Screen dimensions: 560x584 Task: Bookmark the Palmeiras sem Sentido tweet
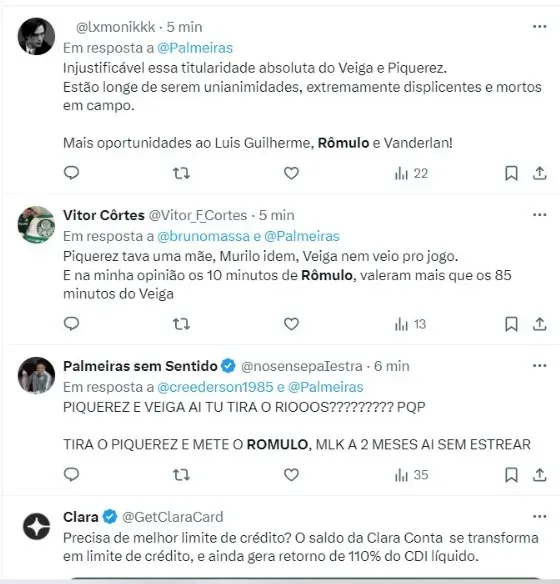511,475
